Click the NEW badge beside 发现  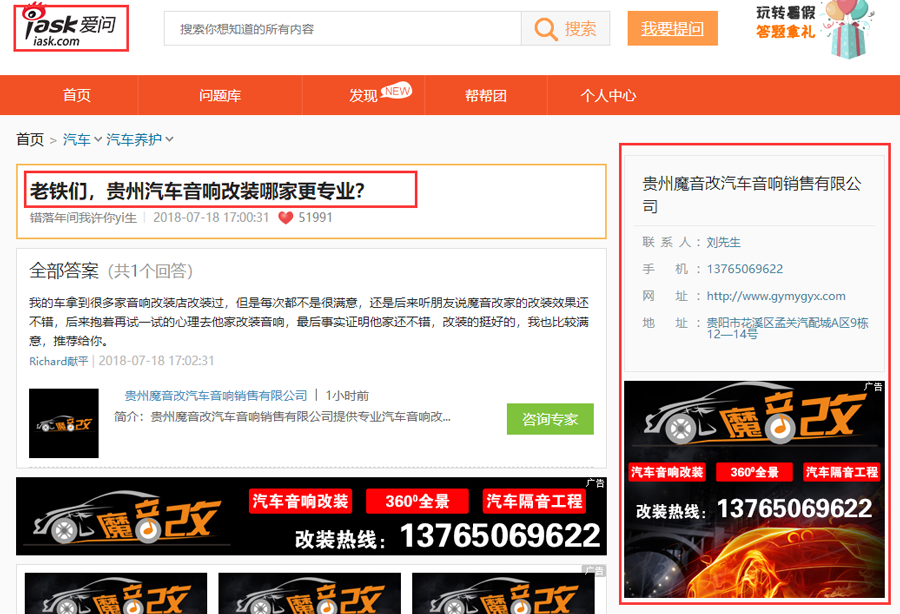tap(397, 91)
